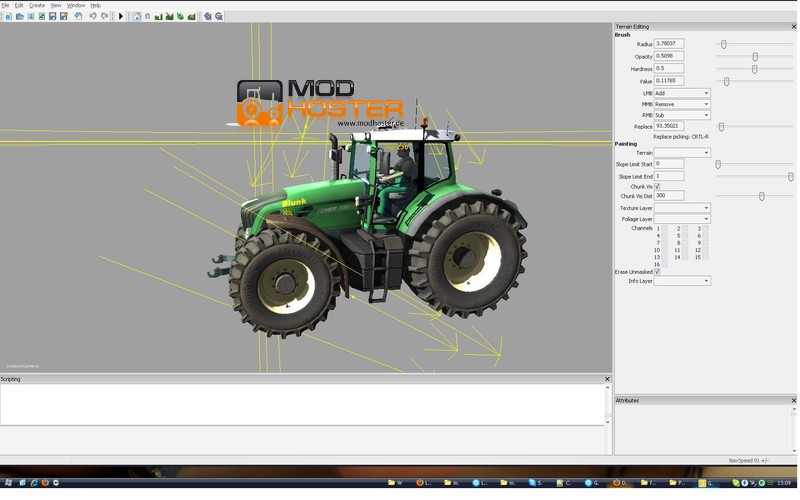Click the Replace value field

coord(669,126)
